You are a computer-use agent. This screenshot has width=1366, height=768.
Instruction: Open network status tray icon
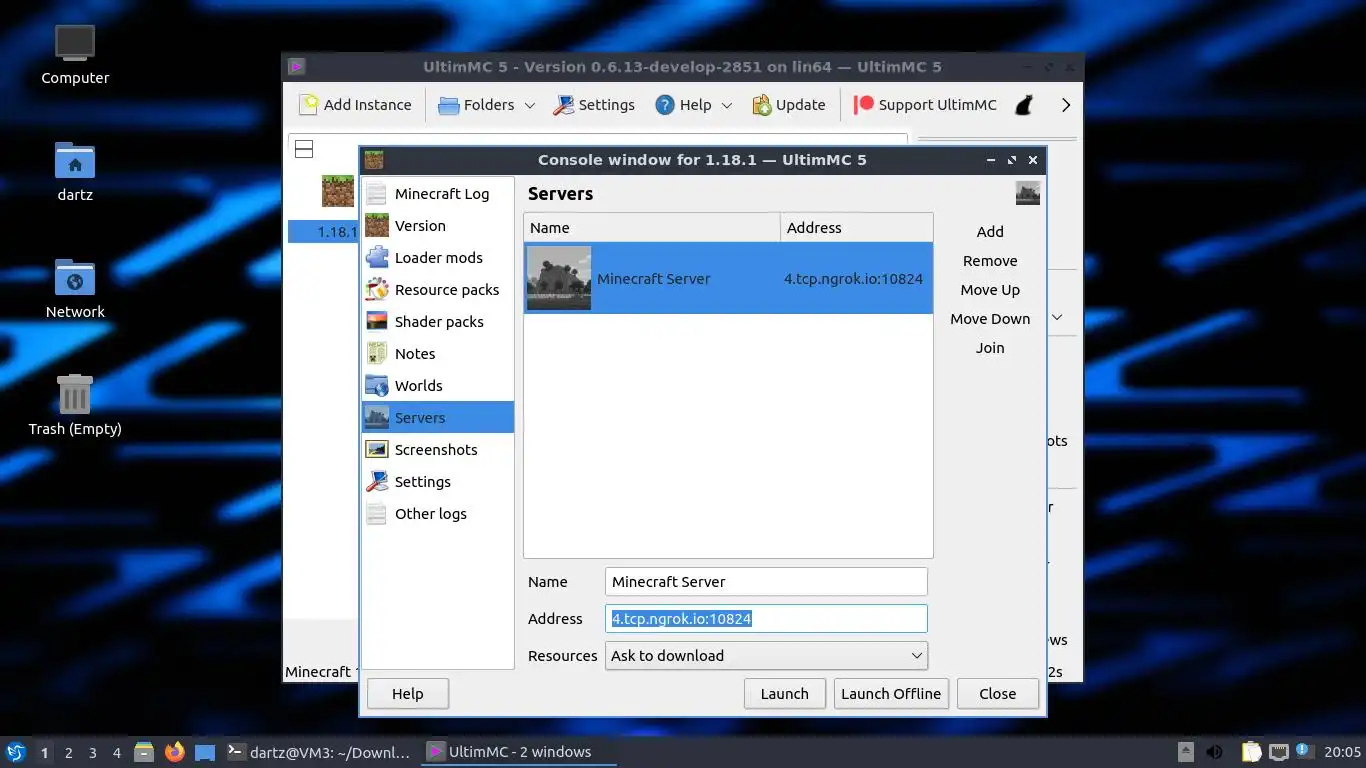click(1279, 752)
